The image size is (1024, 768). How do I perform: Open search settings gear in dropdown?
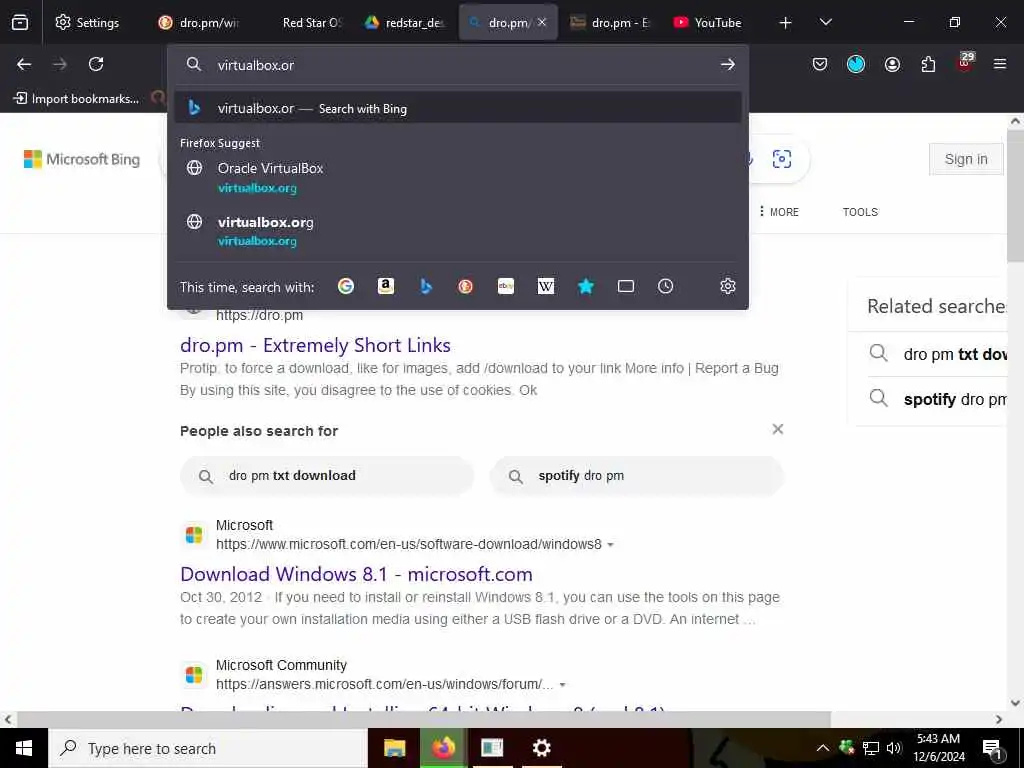coord(728,286)
